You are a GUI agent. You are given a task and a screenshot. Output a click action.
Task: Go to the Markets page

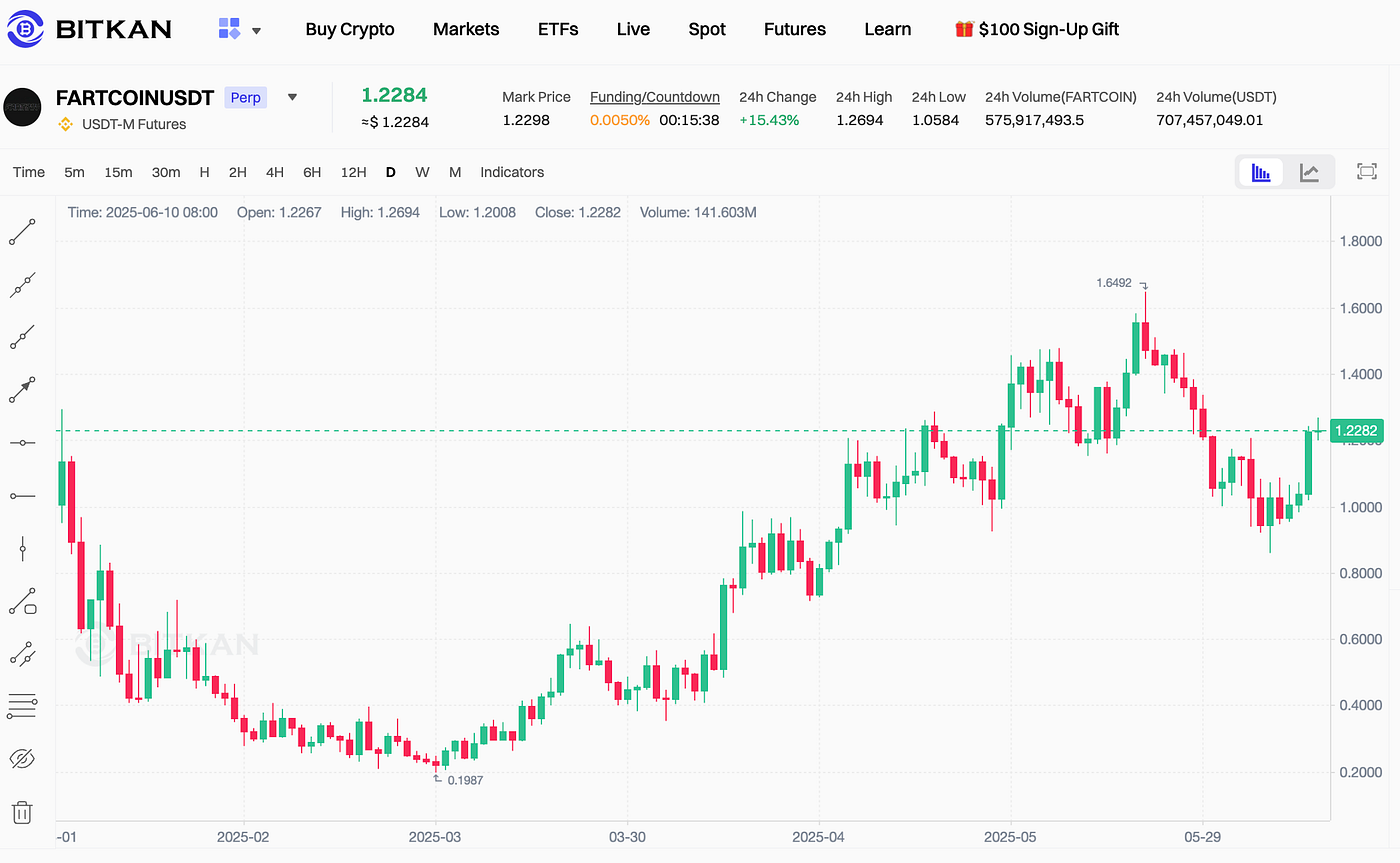point(466,29)
